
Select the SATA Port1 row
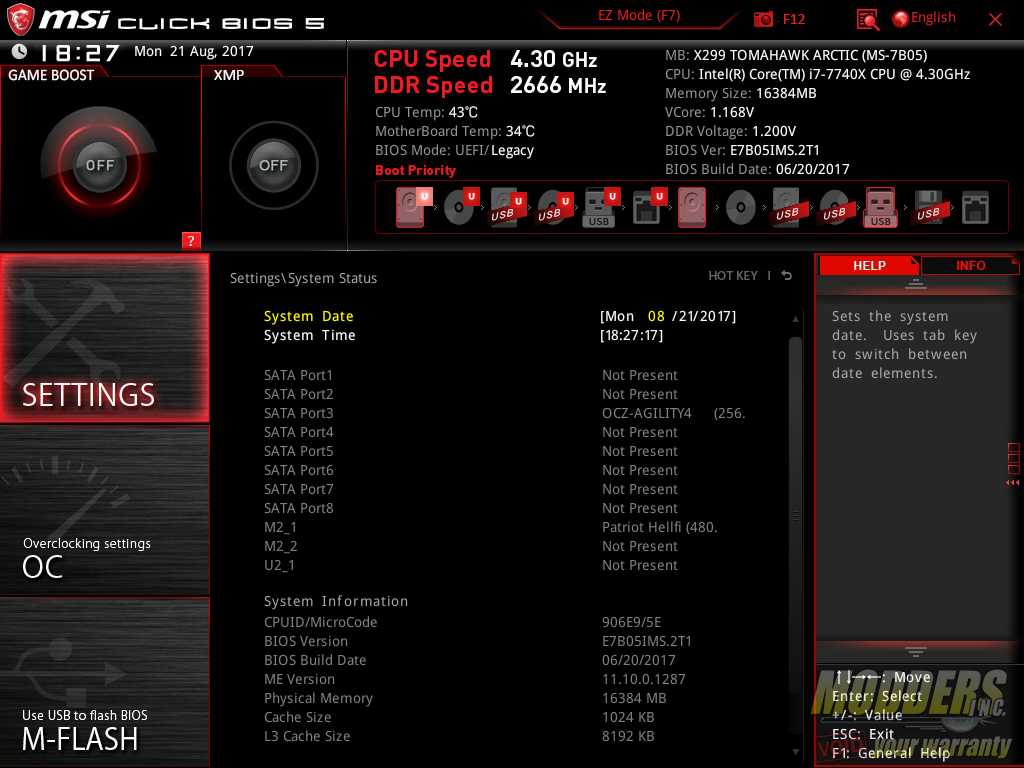503,375
